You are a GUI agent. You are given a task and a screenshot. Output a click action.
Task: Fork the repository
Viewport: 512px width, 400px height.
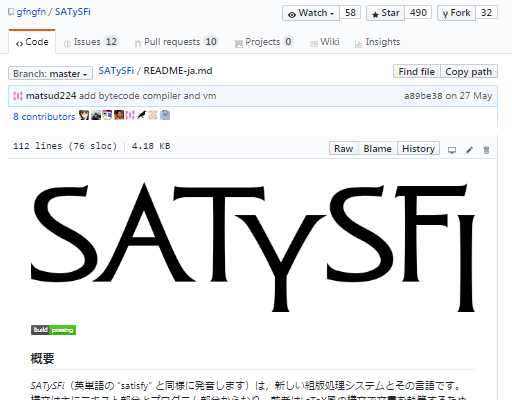[456, 13]
